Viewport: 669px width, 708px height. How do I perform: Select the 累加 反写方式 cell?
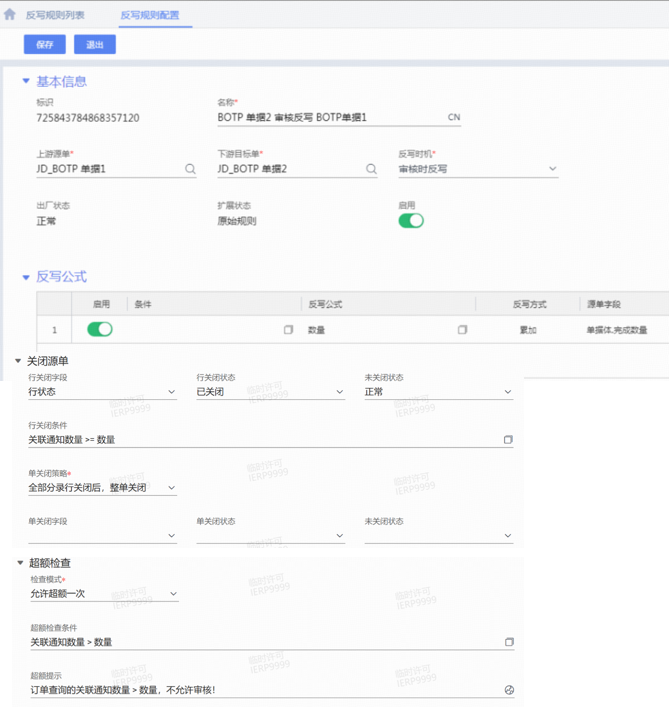pos(528,330)
